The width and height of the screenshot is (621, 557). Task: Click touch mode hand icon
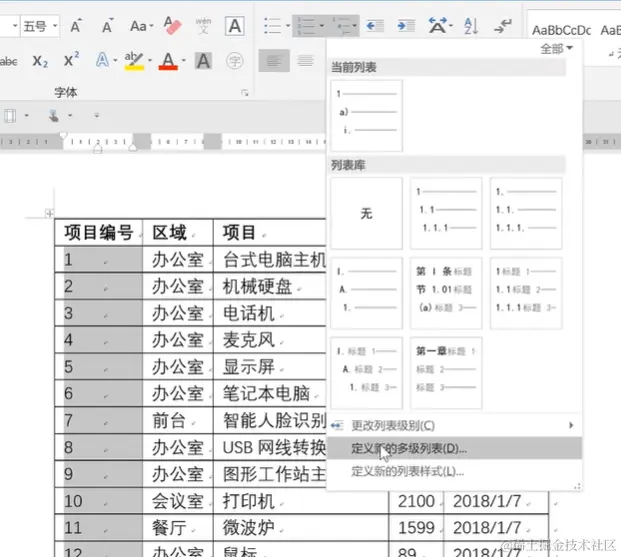[54, 116]
